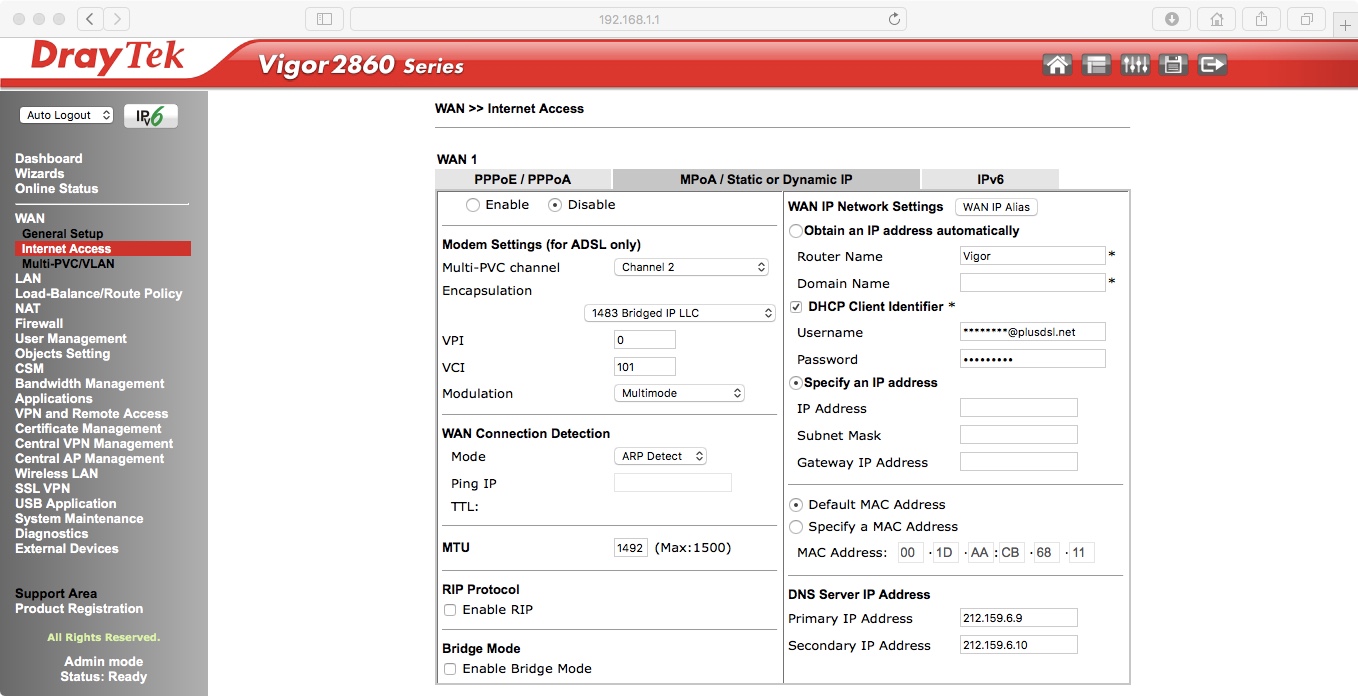Switch to the IPv6 tab
The height and width of the screenshot is (696, 1358).
coord(989,179)
